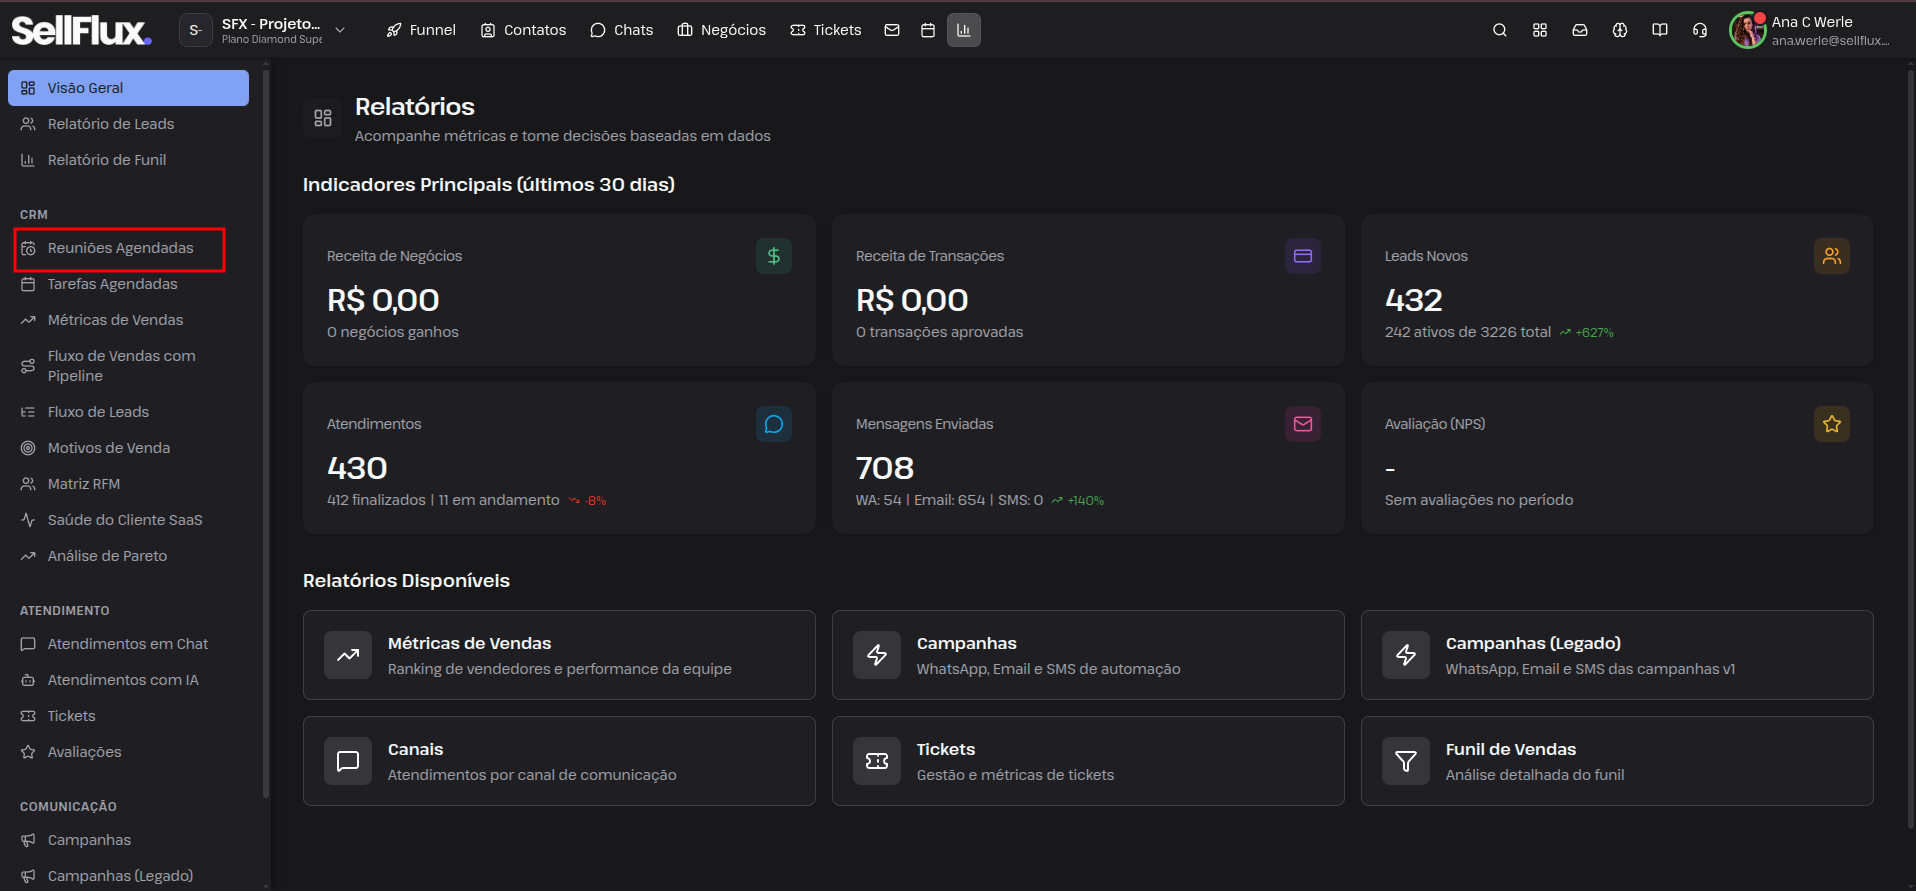Open the Funnel menu
The width and height of the screenshot is (1916, 891).
[421, 30]
